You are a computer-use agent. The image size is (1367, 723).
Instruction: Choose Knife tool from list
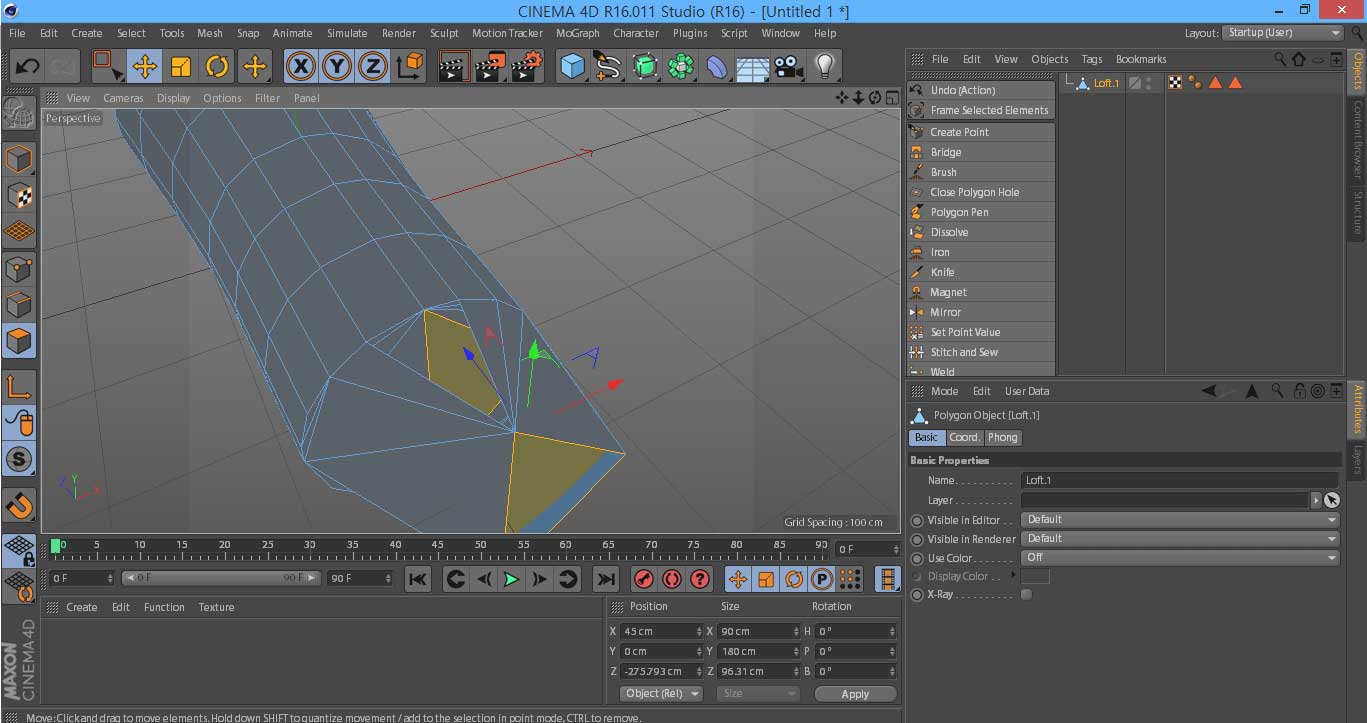tap(981, 272)
